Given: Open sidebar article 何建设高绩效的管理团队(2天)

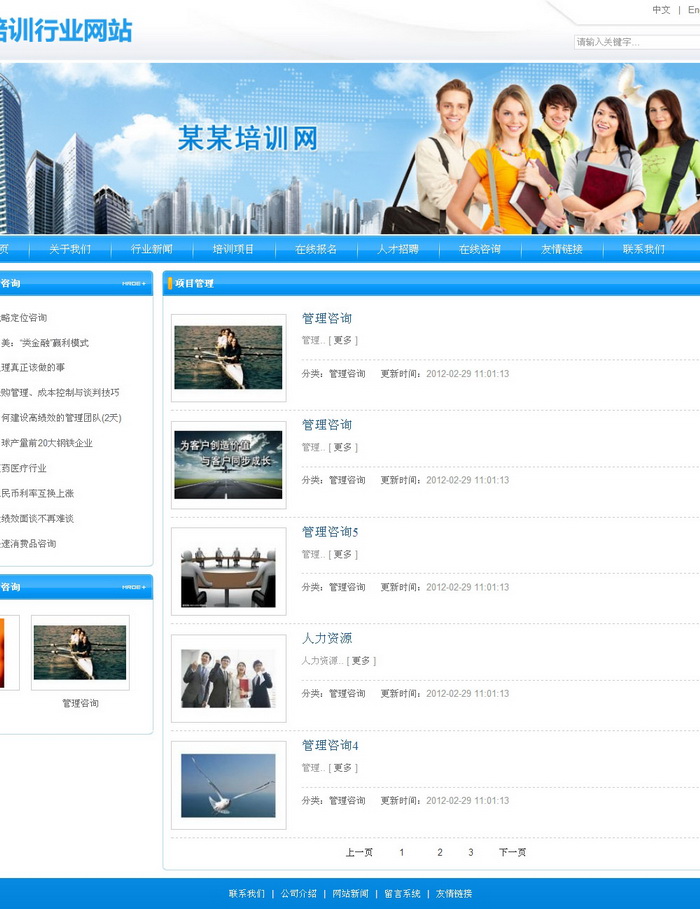Looking at the screenshot, I should pyautogui.click(x=61, y=418).
